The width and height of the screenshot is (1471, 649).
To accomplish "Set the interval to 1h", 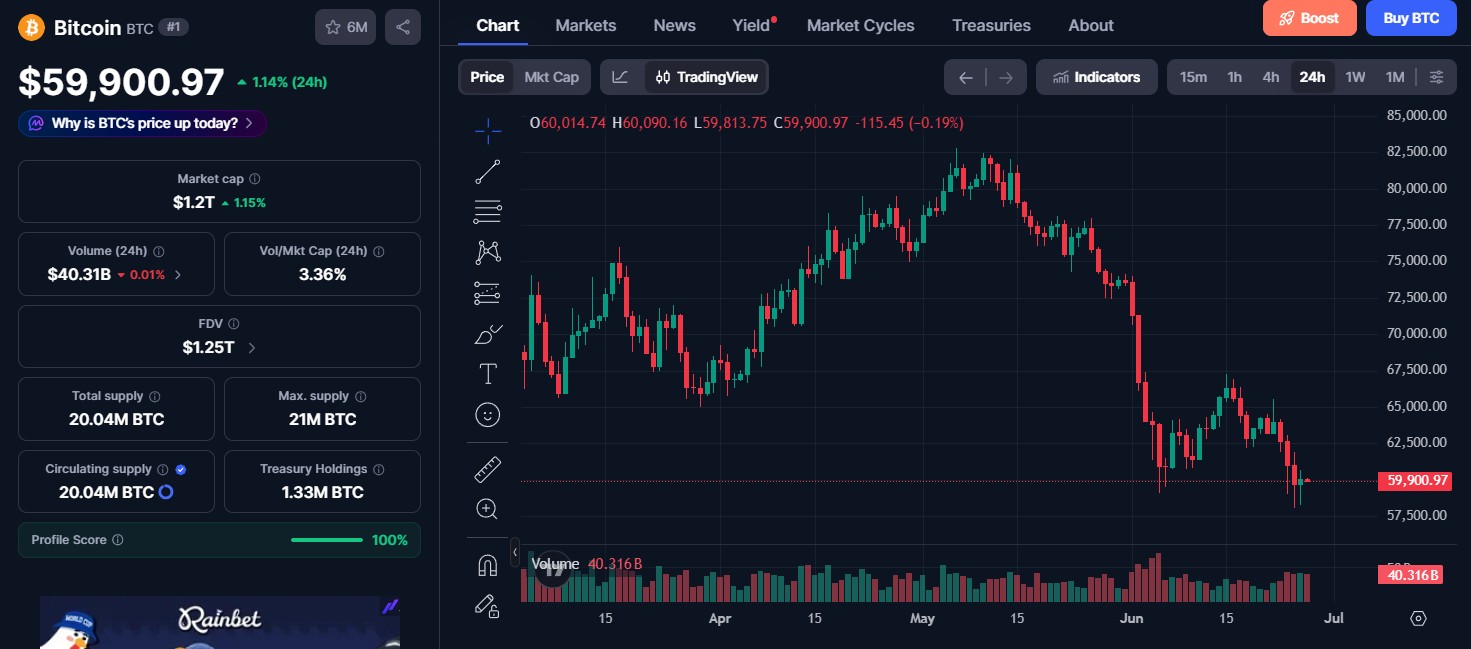I will coord(1234,77).
